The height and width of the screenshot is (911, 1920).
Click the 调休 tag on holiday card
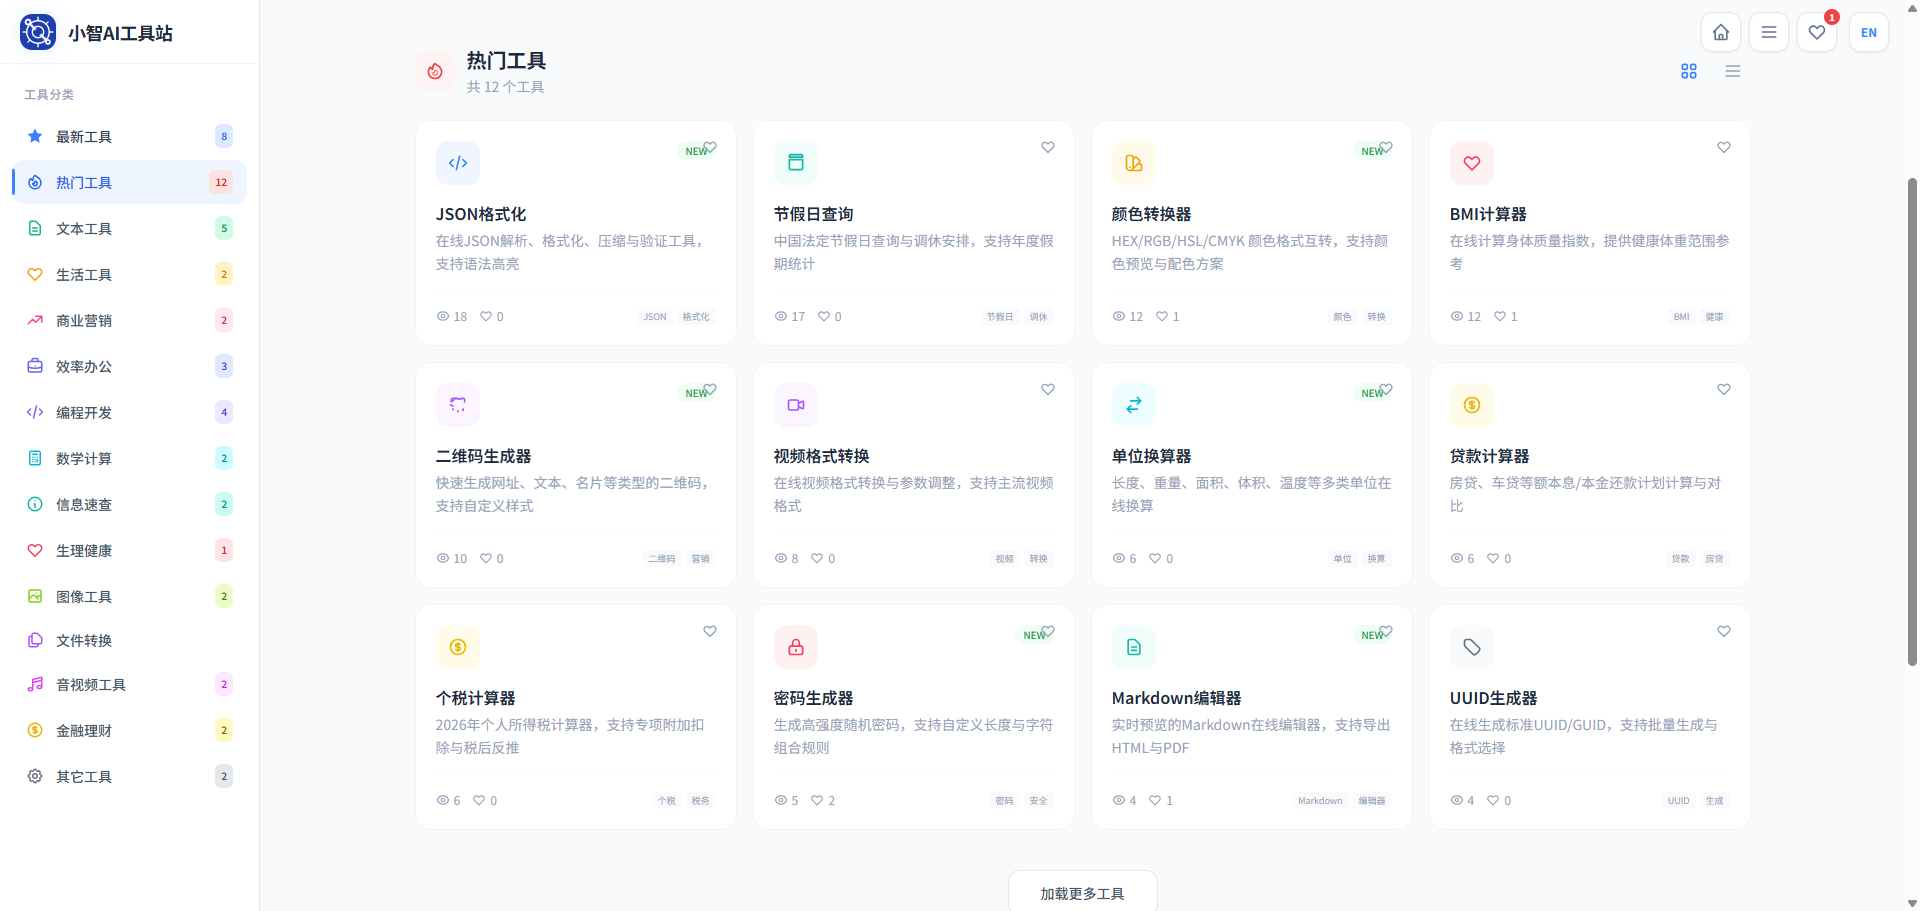click(1039, 317)
